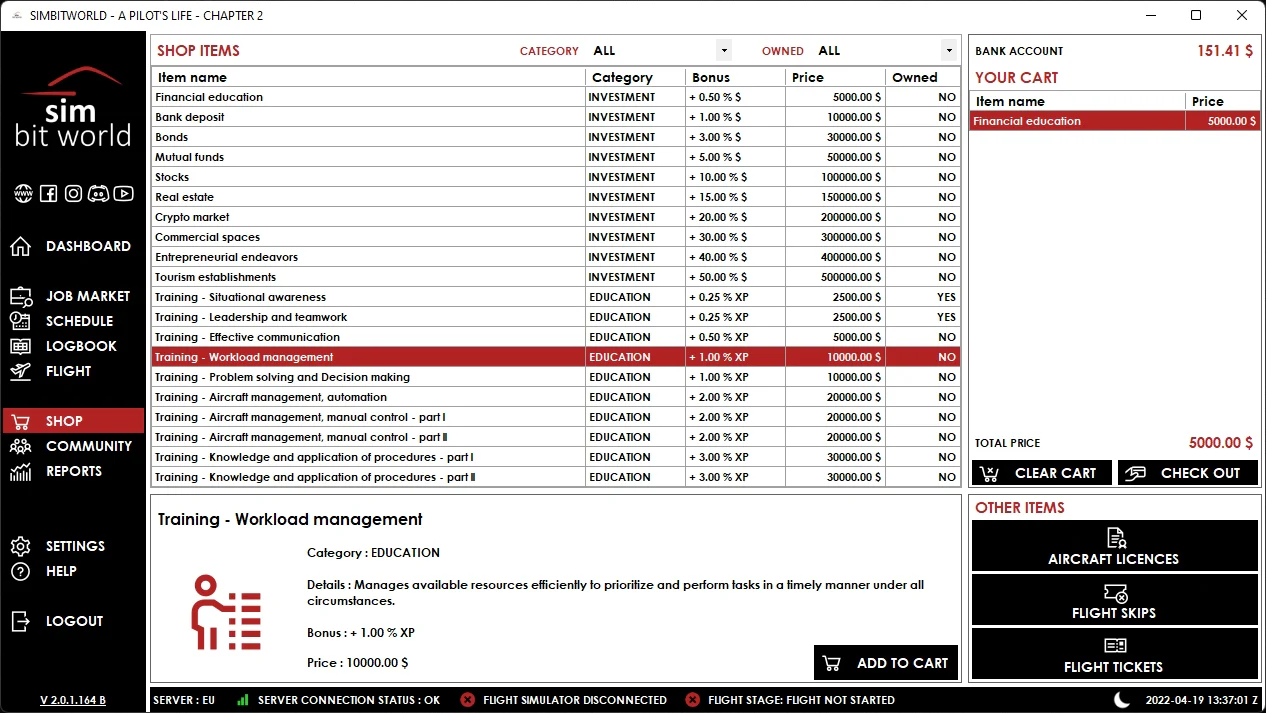The image size is (1266, 713).
Task: Add Workload management to cart
Action: tap(886, 663)
